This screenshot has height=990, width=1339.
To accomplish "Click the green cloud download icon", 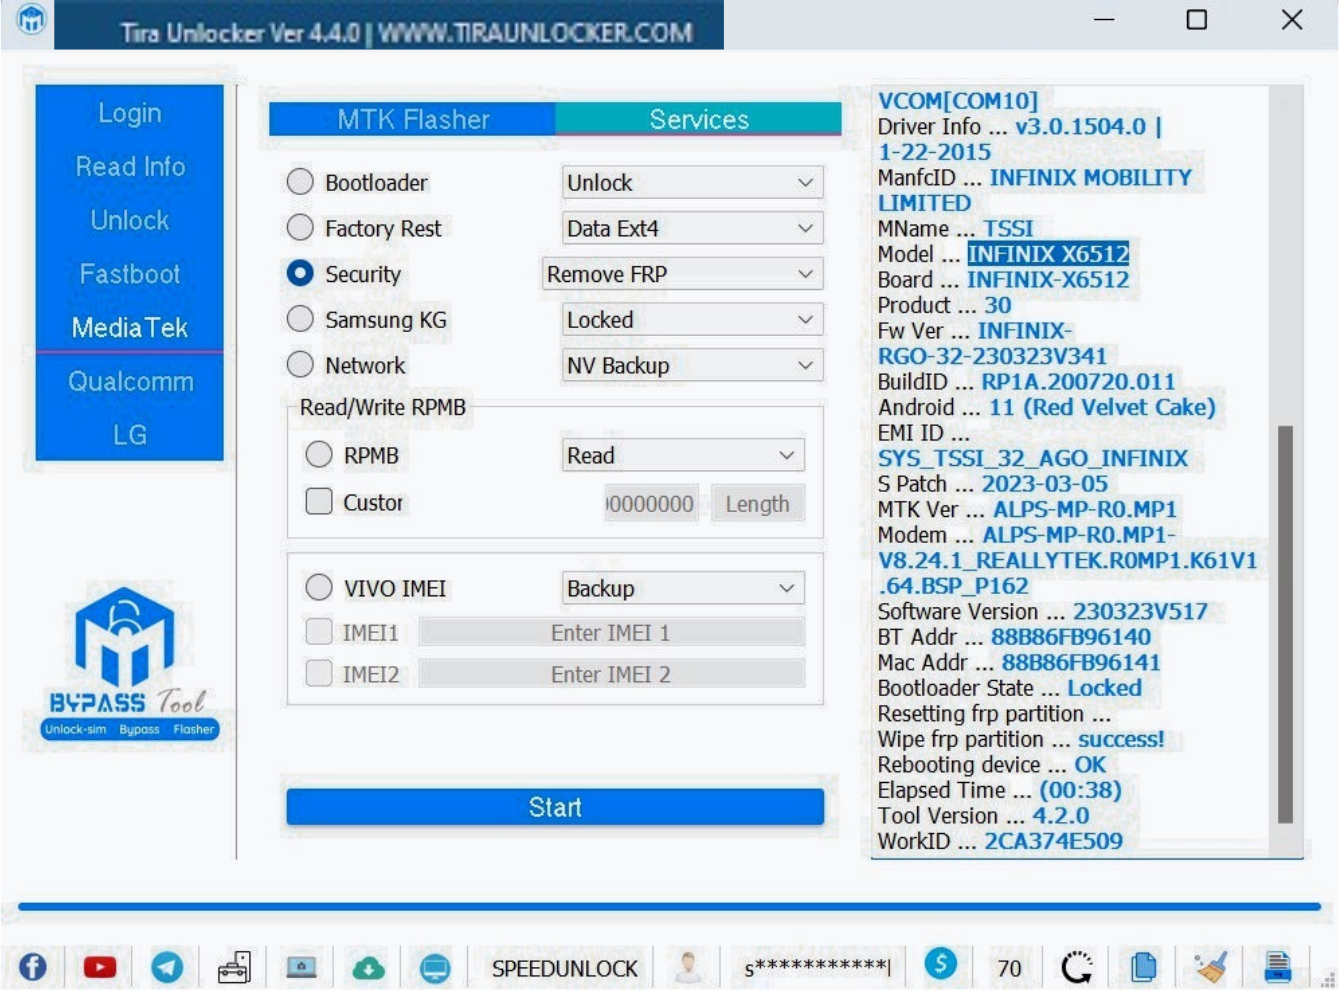I will 368,967.
